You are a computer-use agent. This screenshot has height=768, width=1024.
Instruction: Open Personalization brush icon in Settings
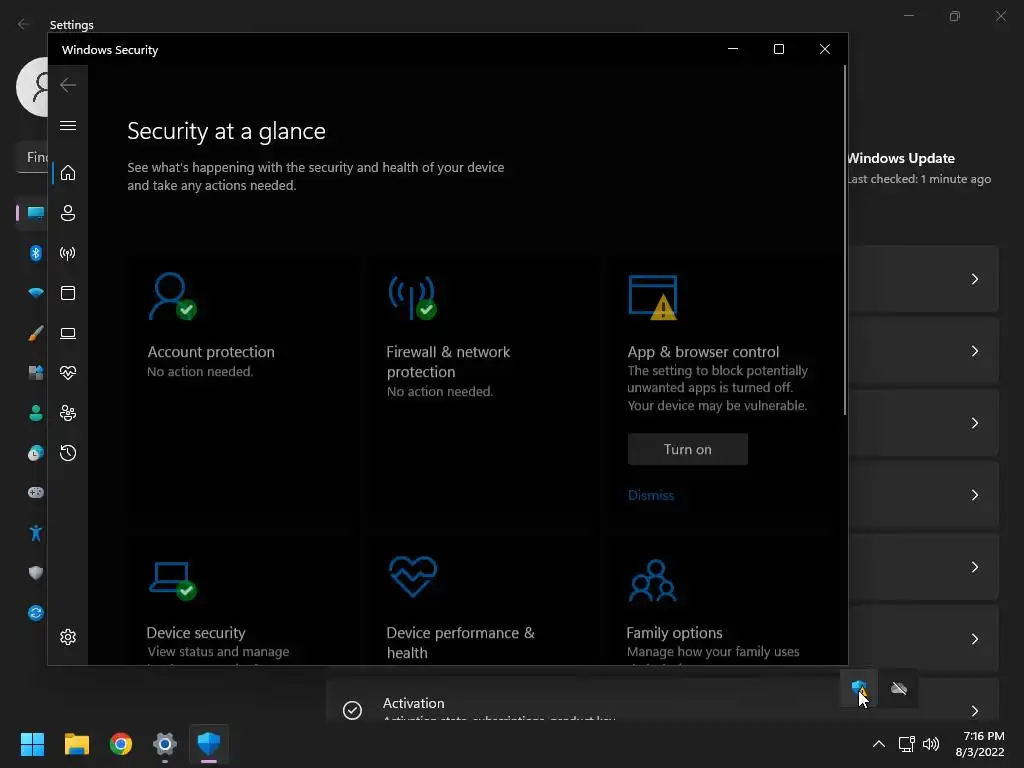[x=36, y=333]
